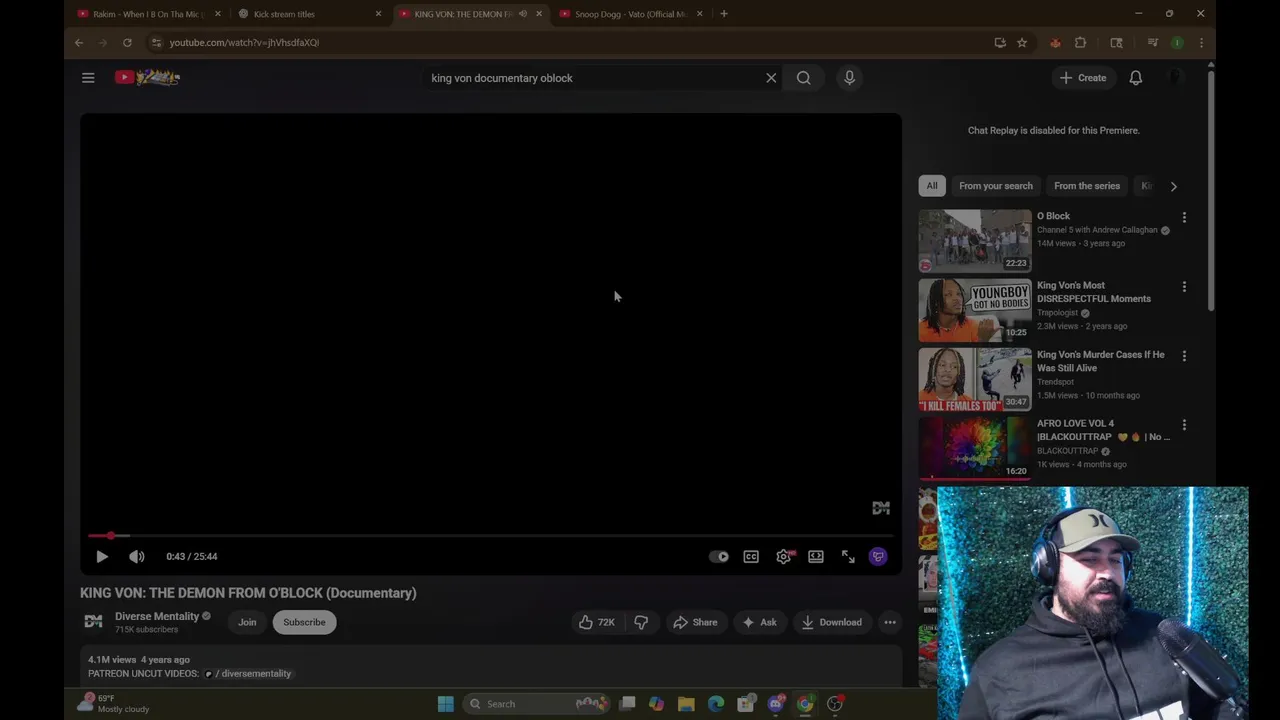Seek on the video progress bar
1280x720 pixels.
(x=490, y=536)
